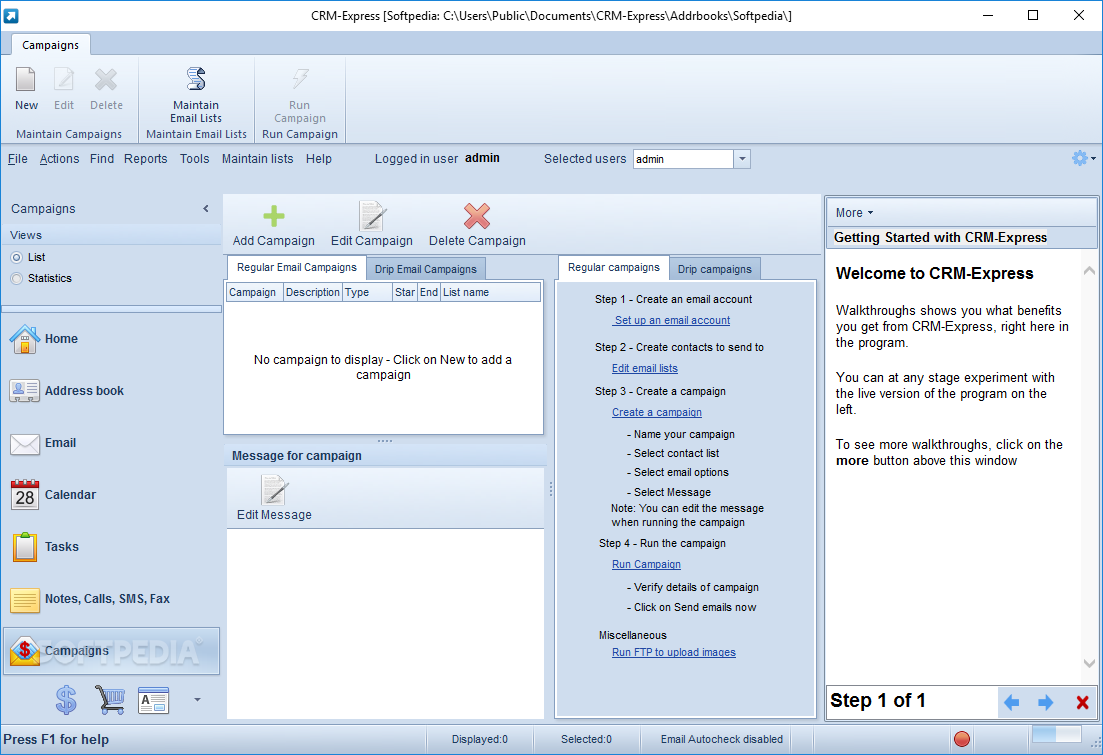The height and width of the screenshot is (755, 1103).
Task: Click the List name column header
Action: tap(490, 292)
